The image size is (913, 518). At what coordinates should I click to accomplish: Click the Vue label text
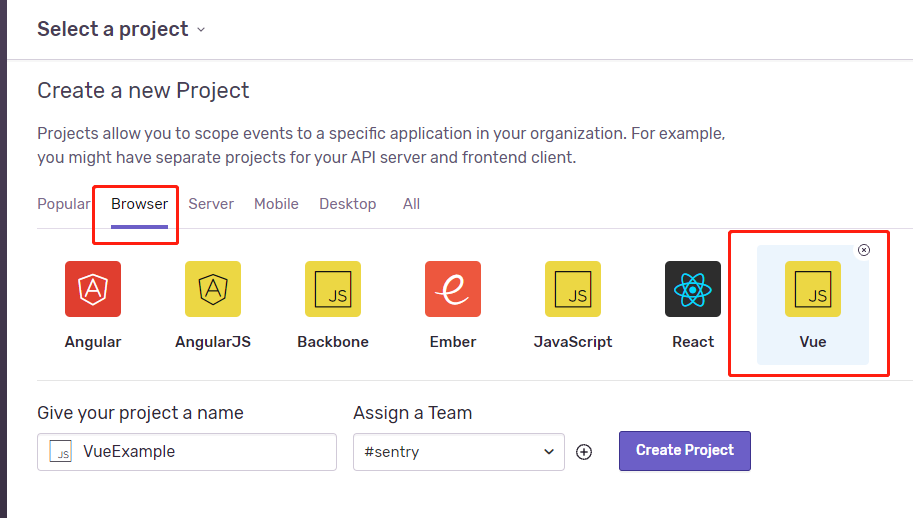[813, 342]
